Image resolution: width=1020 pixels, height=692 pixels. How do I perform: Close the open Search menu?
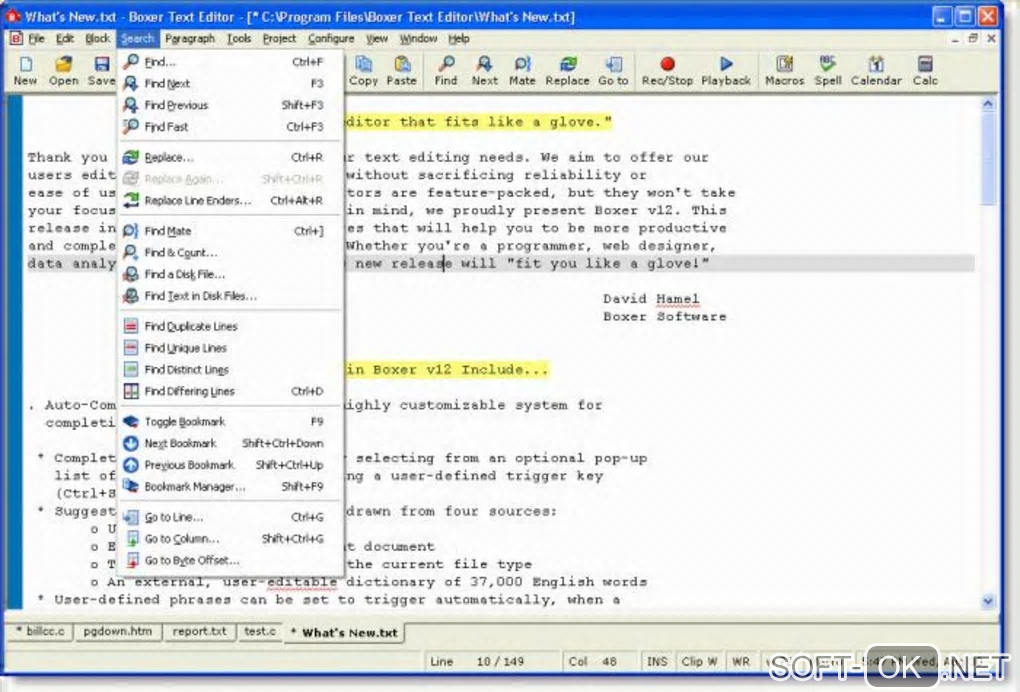pyautogui.click(x=137, y=38)
